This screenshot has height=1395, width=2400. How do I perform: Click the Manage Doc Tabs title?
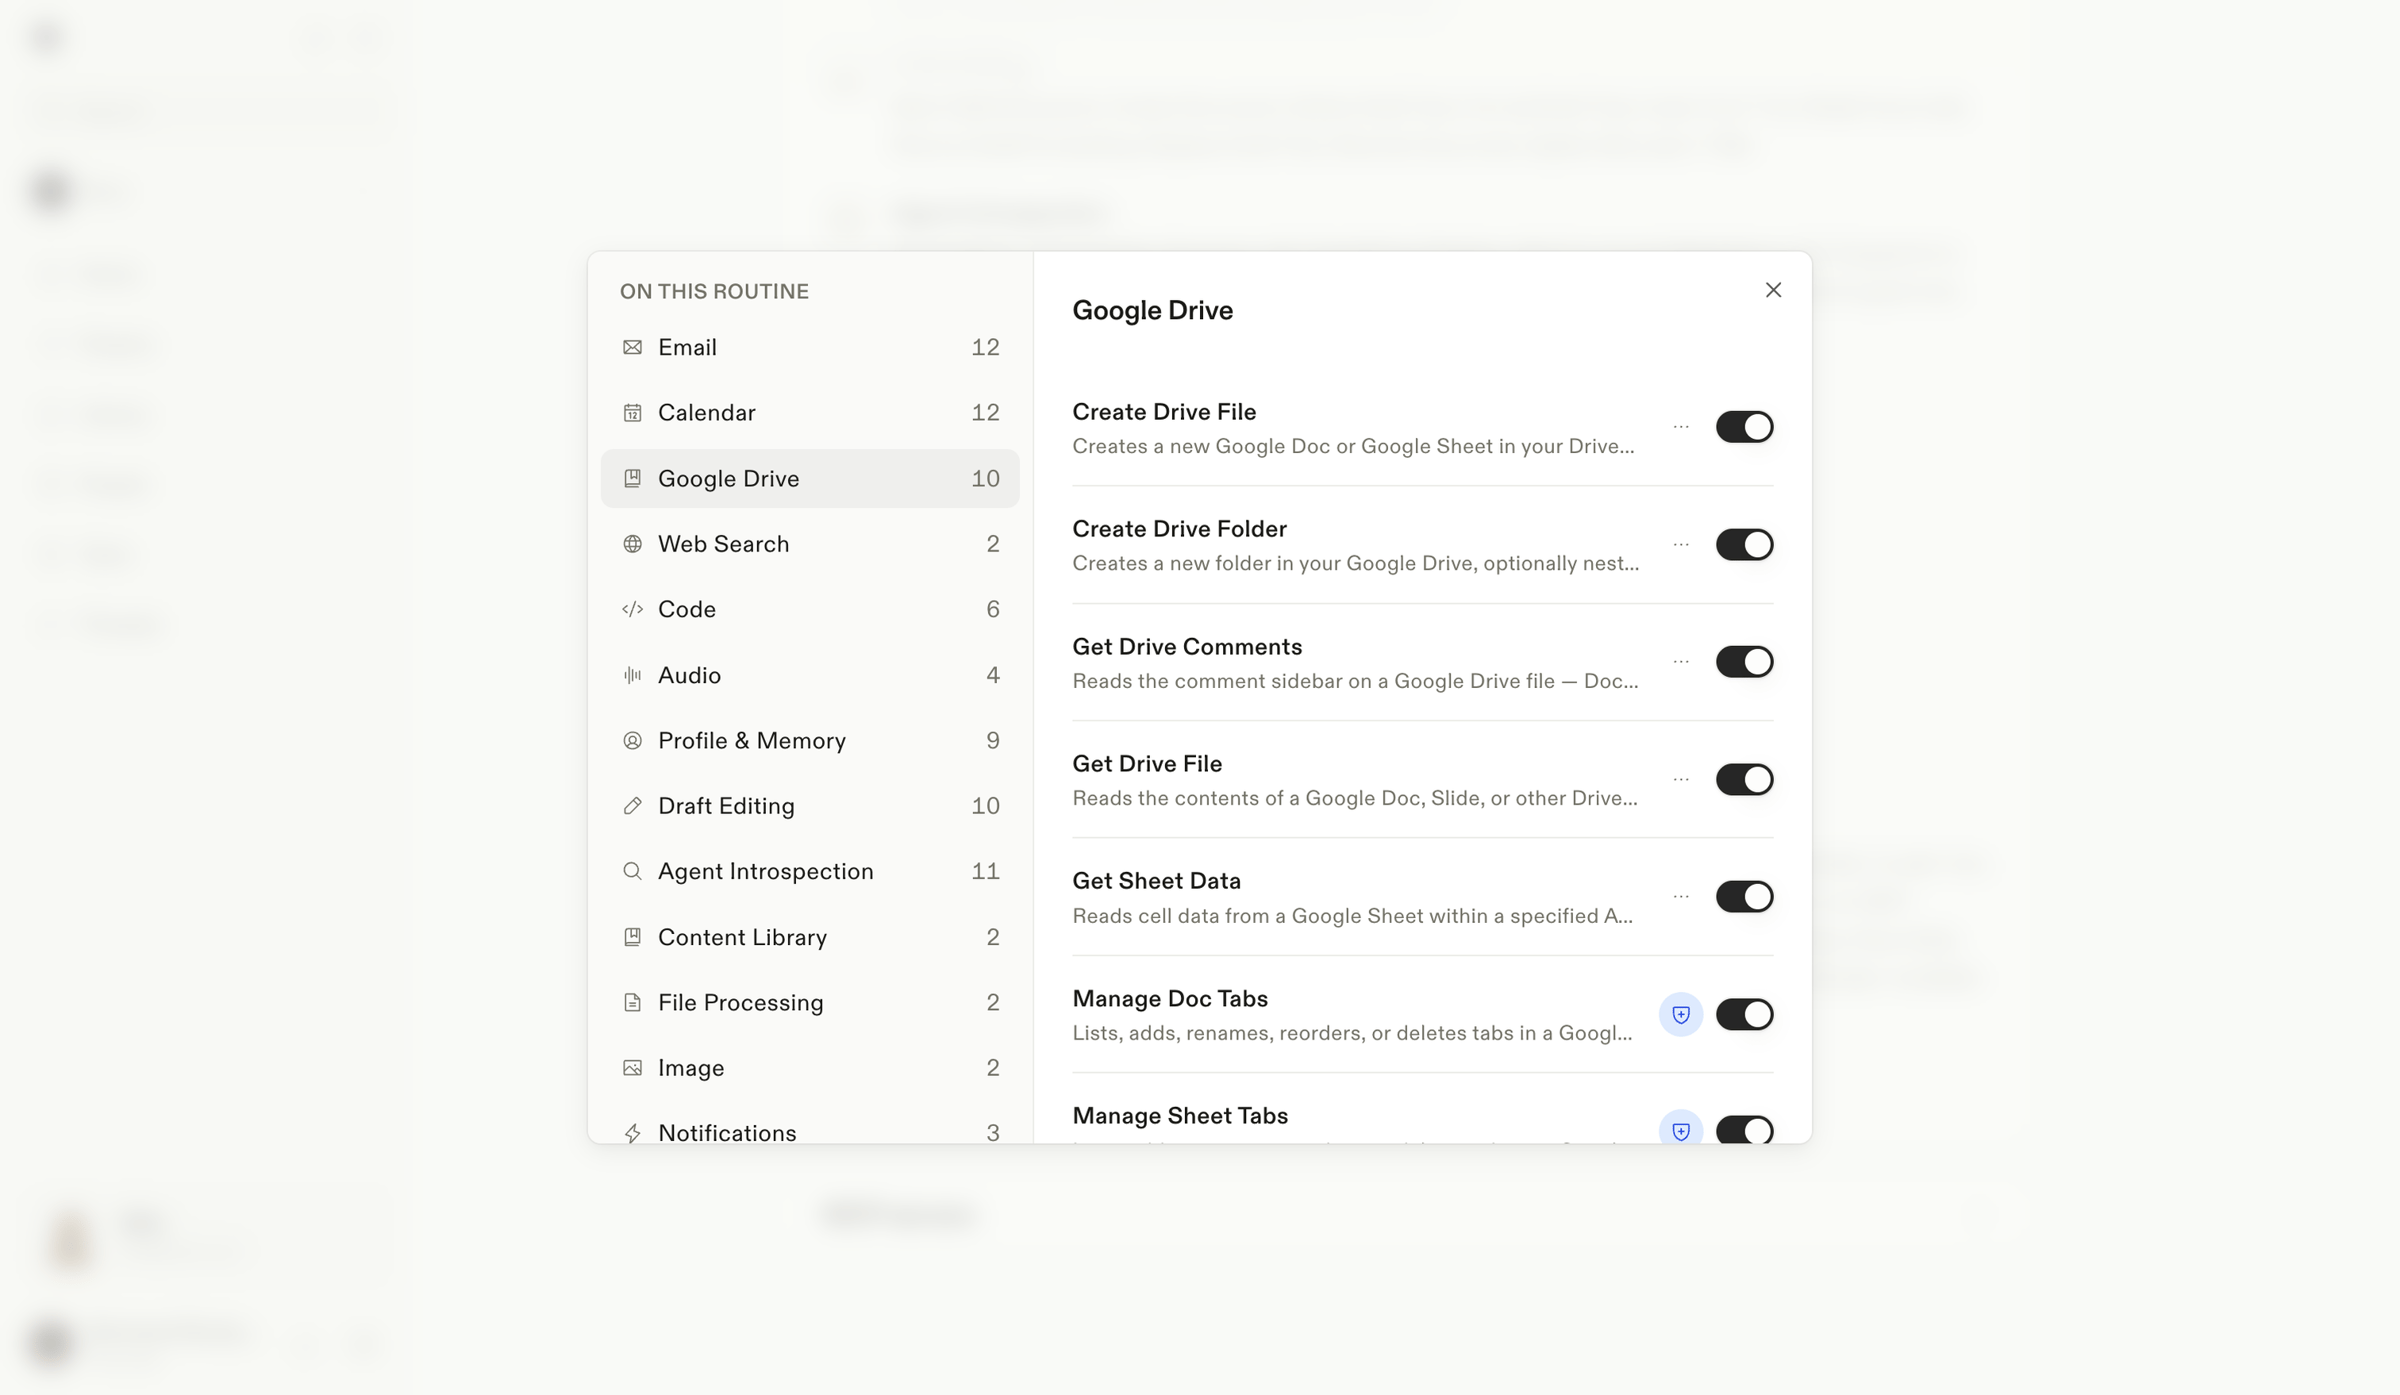(1170, 999)
